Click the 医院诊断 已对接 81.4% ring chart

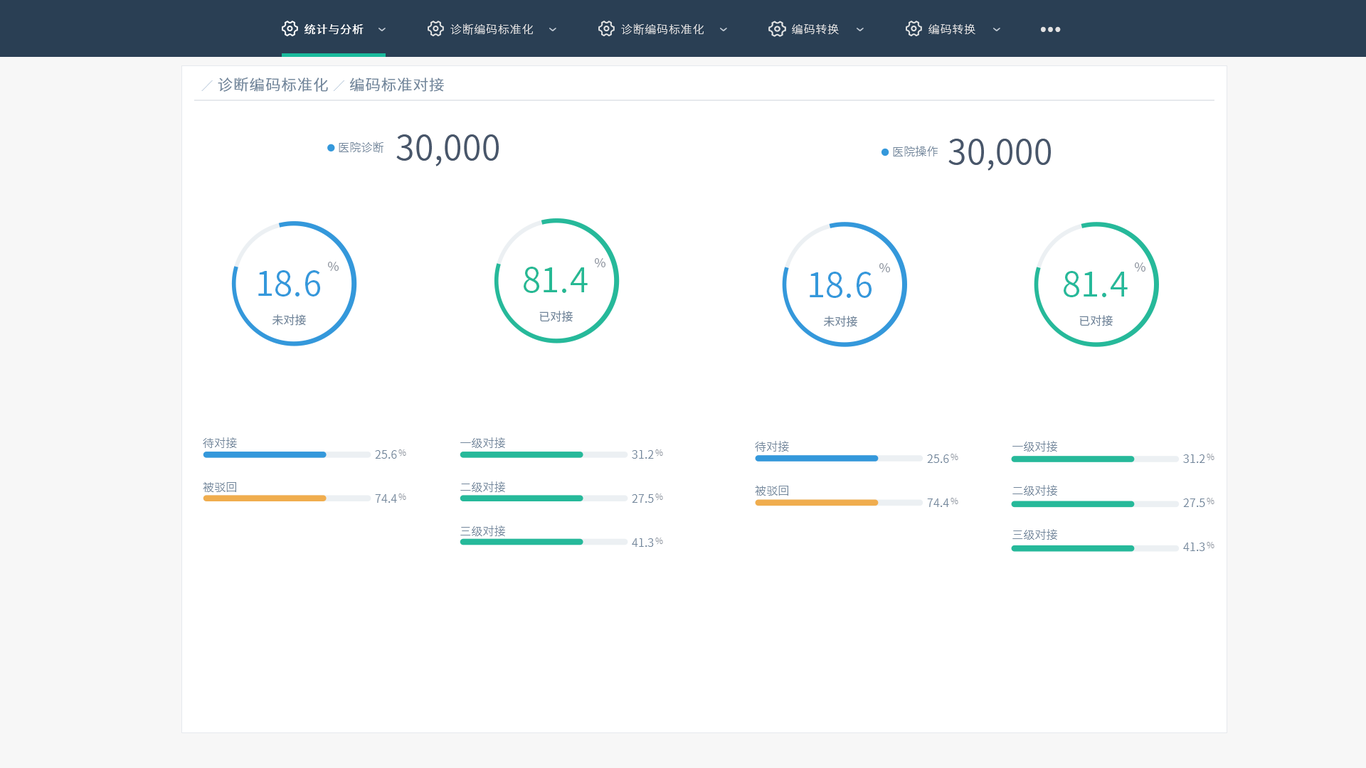(557, 281)
